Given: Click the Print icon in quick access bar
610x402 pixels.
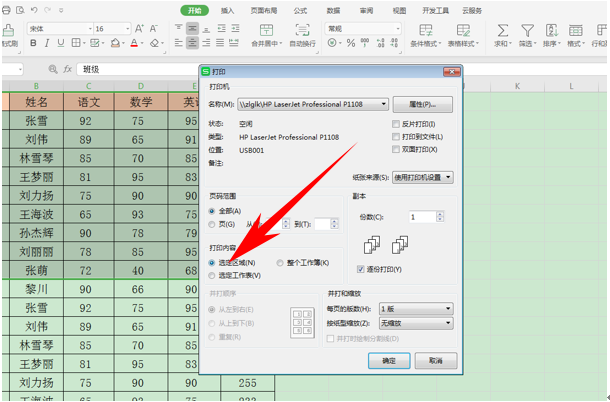Looking at the screenshot, I should point(6,10).
